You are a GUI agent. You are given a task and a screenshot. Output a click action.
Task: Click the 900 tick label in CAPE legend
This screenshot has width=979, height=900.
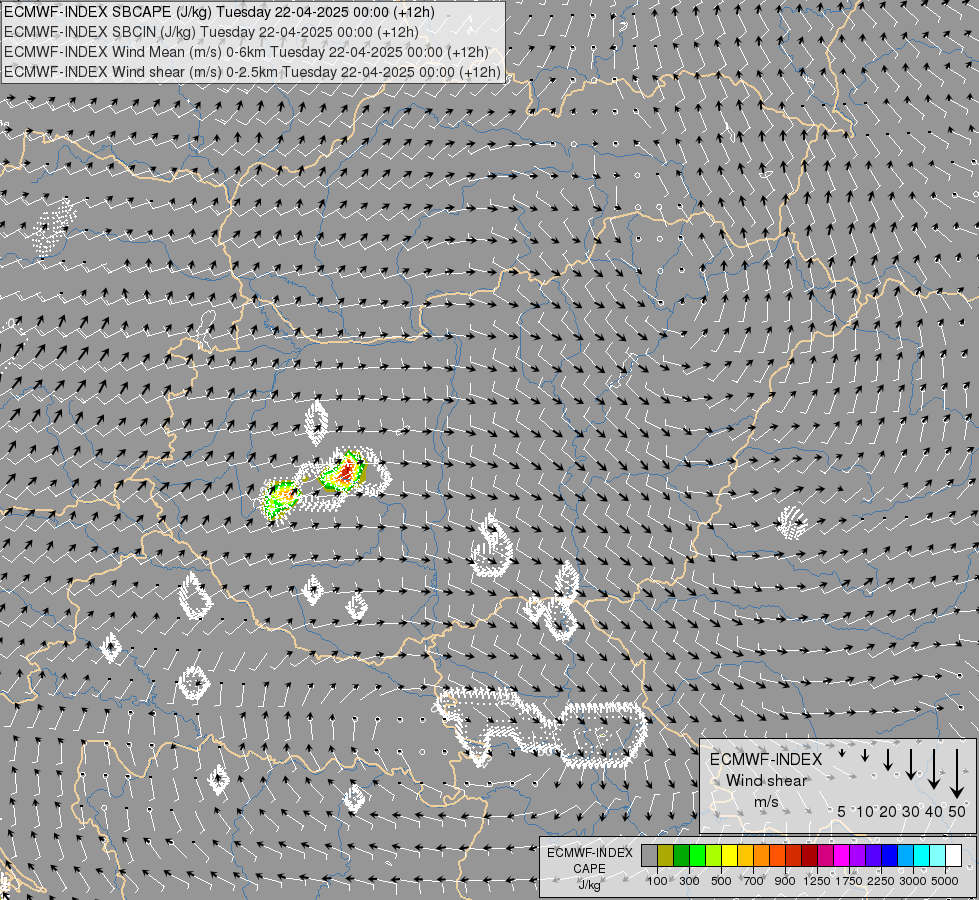pos(785,881)
